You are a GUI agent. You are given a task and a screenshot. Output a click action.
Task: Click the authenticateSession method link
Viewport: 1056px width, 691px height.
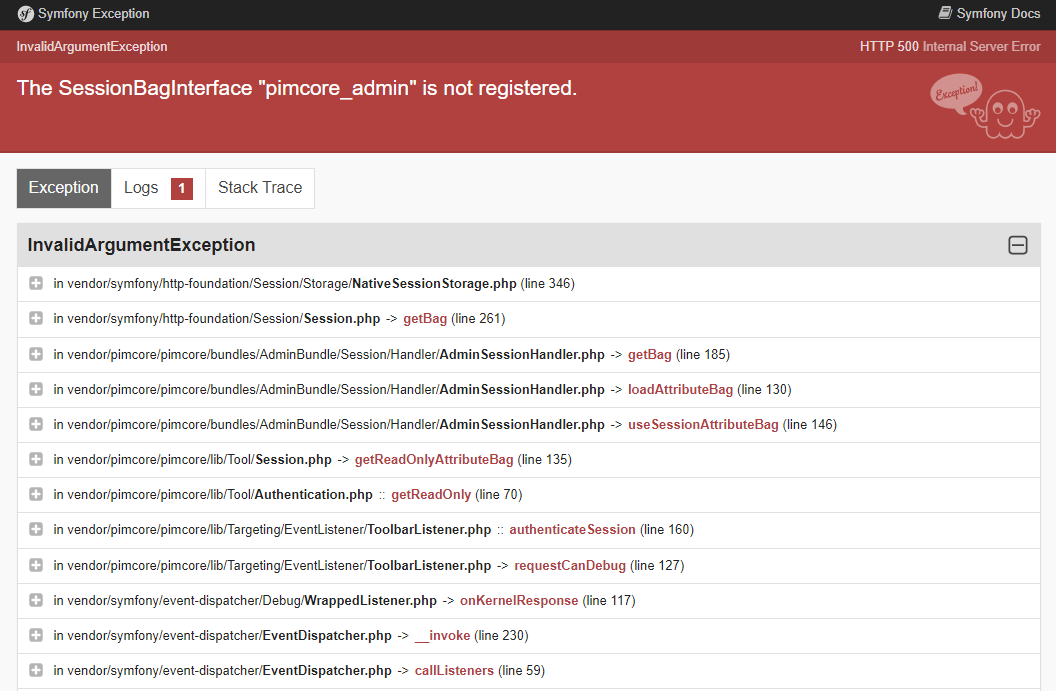[x=574, y=529]
